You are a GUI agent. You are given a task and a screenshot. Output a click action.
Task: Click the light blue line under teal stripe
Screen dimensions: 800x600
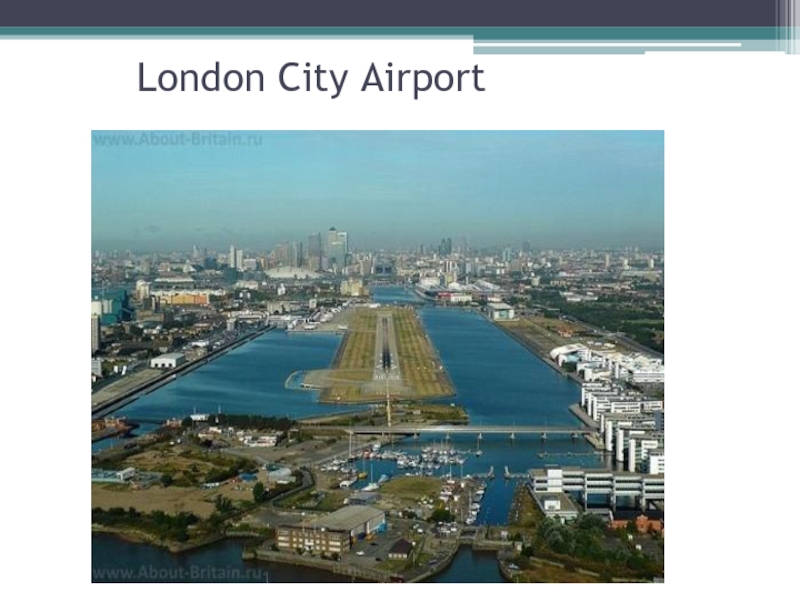[607, 45]
